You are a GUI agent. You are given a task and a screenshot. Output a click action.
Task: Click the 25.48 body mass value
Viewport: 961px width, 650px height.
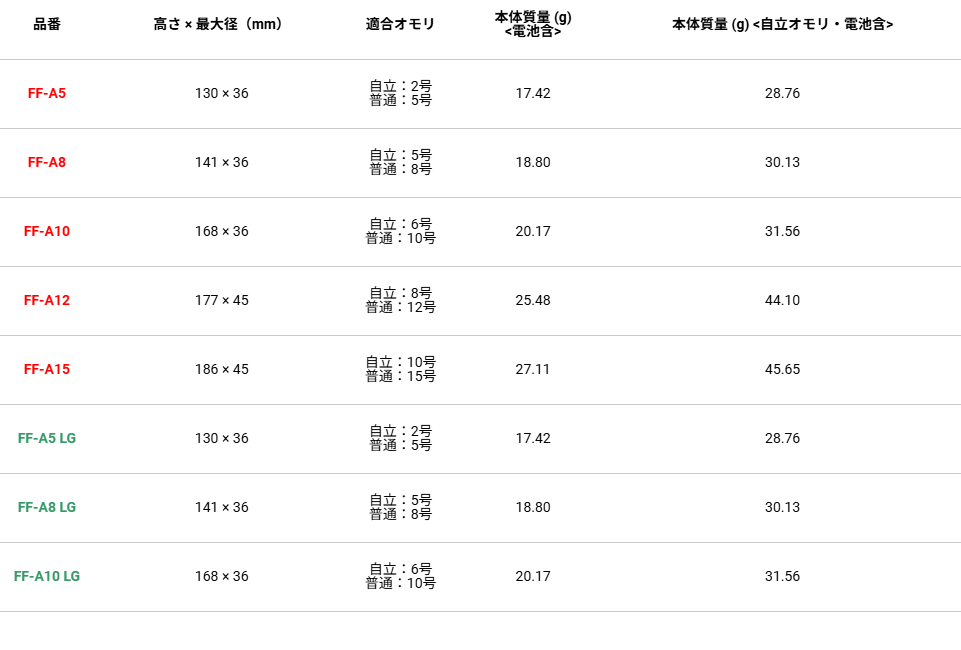(533, 300)
